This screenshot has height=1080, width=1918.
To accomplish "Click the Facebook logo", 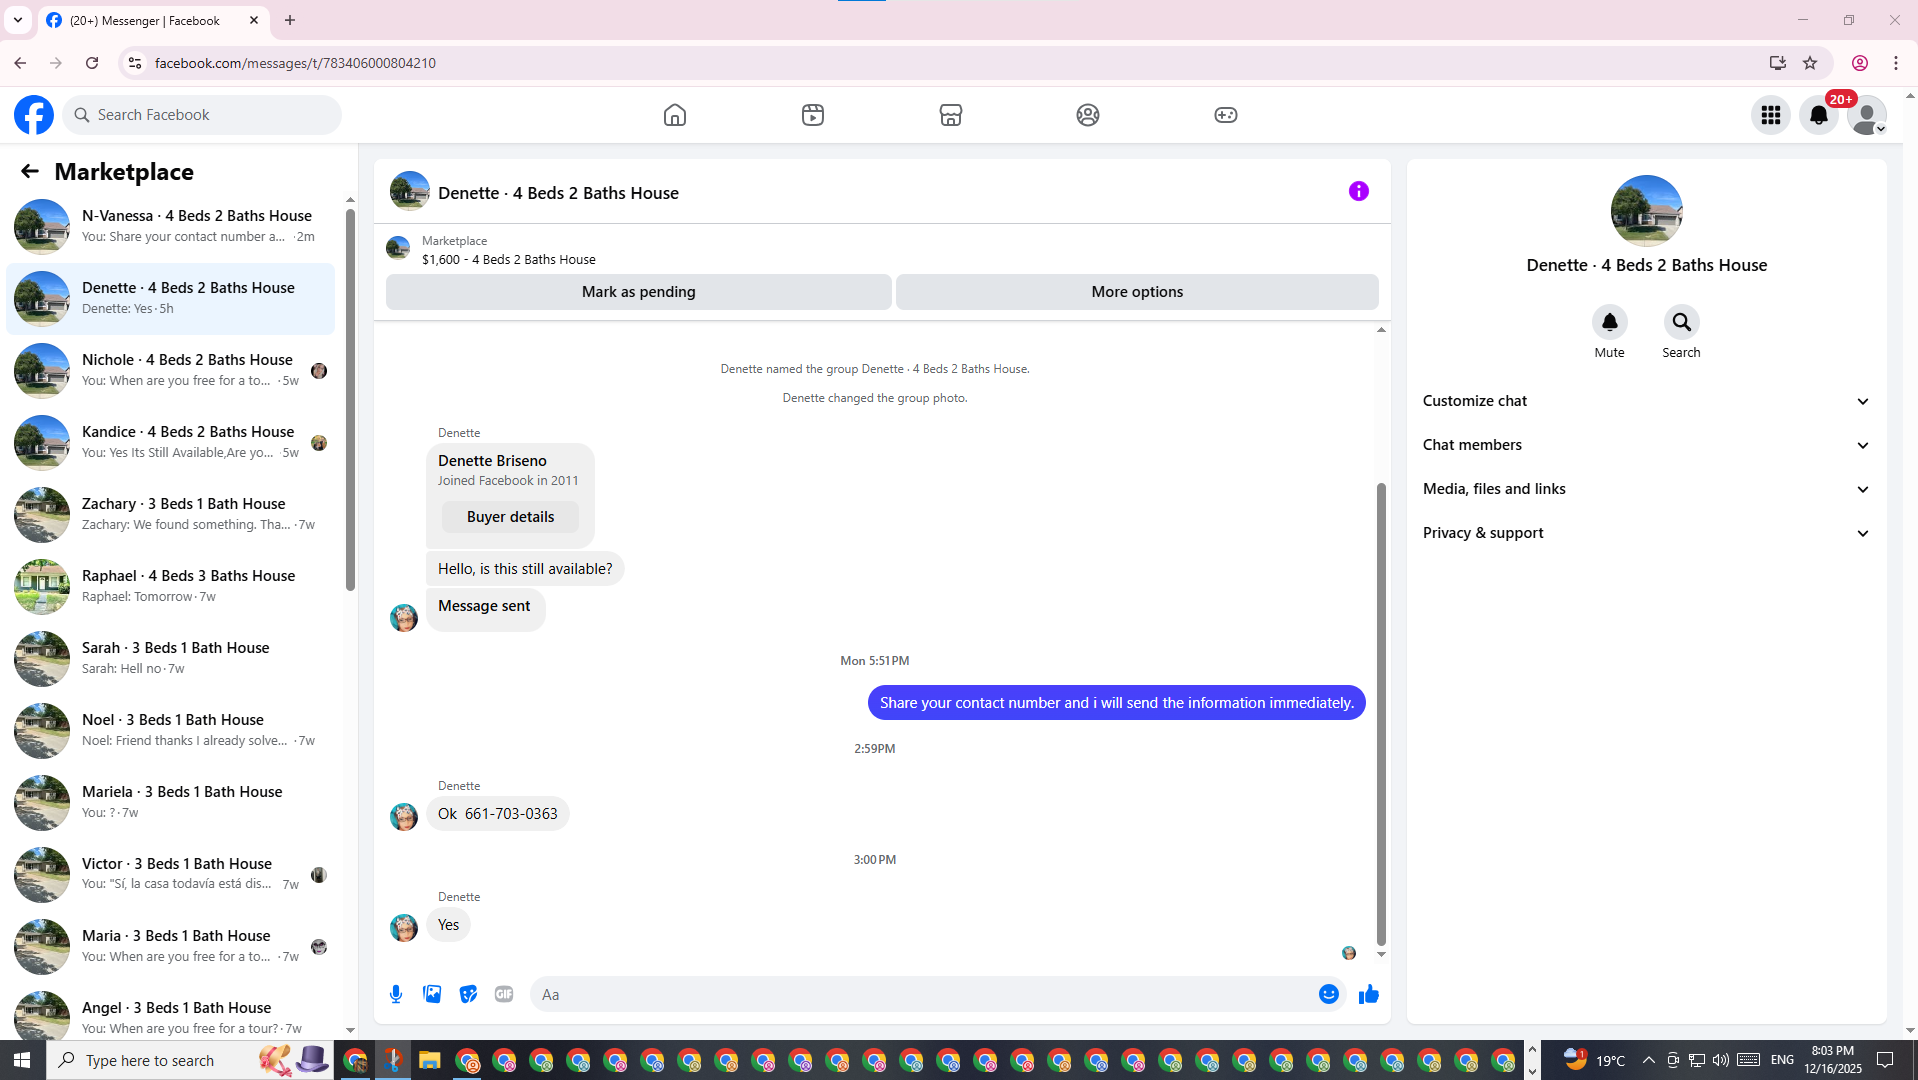I will [x=34, y=115].
